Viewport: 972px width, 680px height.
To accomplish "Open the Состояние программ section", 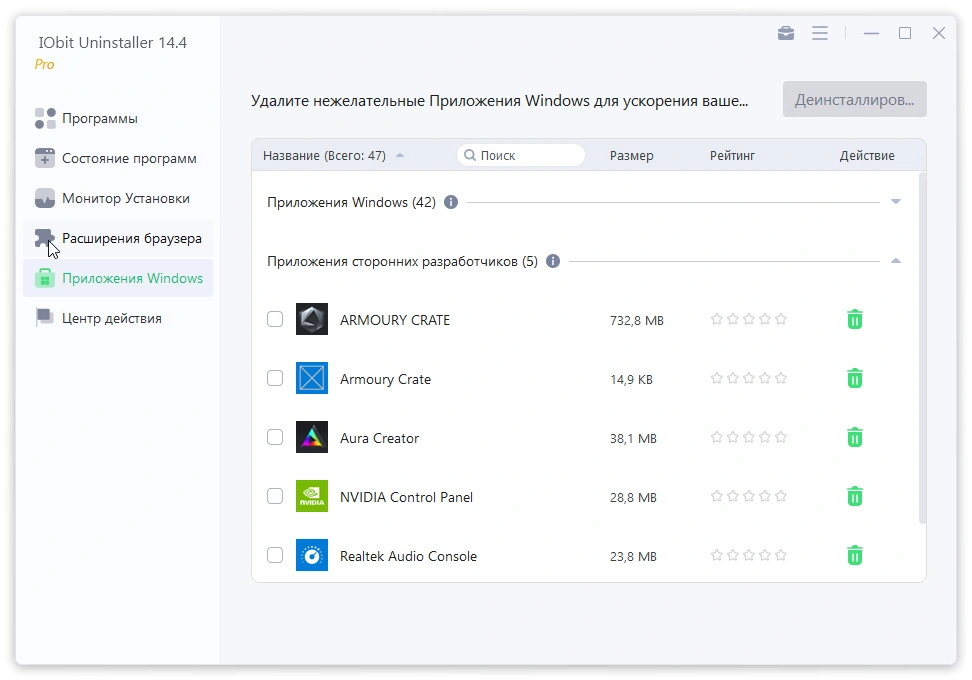I will coord(118,158).
